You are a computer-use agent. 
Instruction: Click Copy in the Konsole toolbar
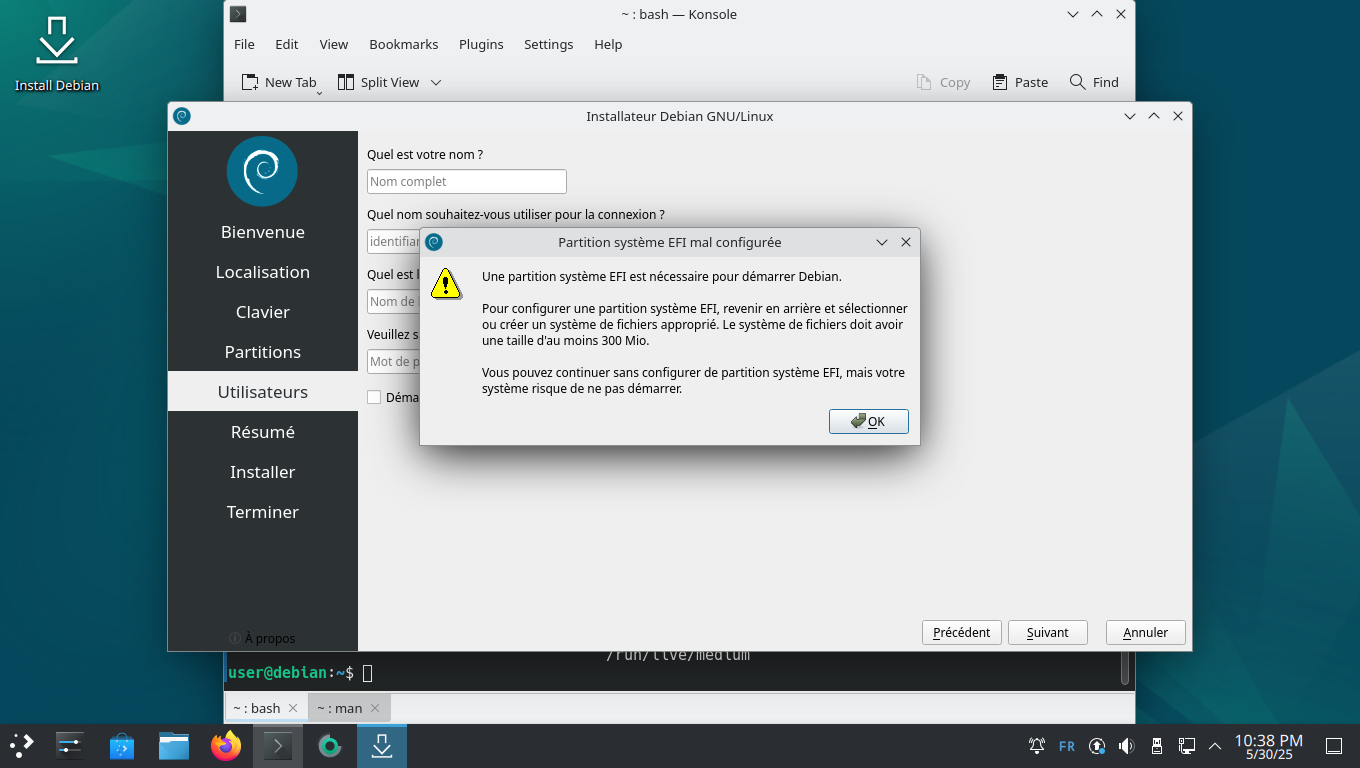943,82
